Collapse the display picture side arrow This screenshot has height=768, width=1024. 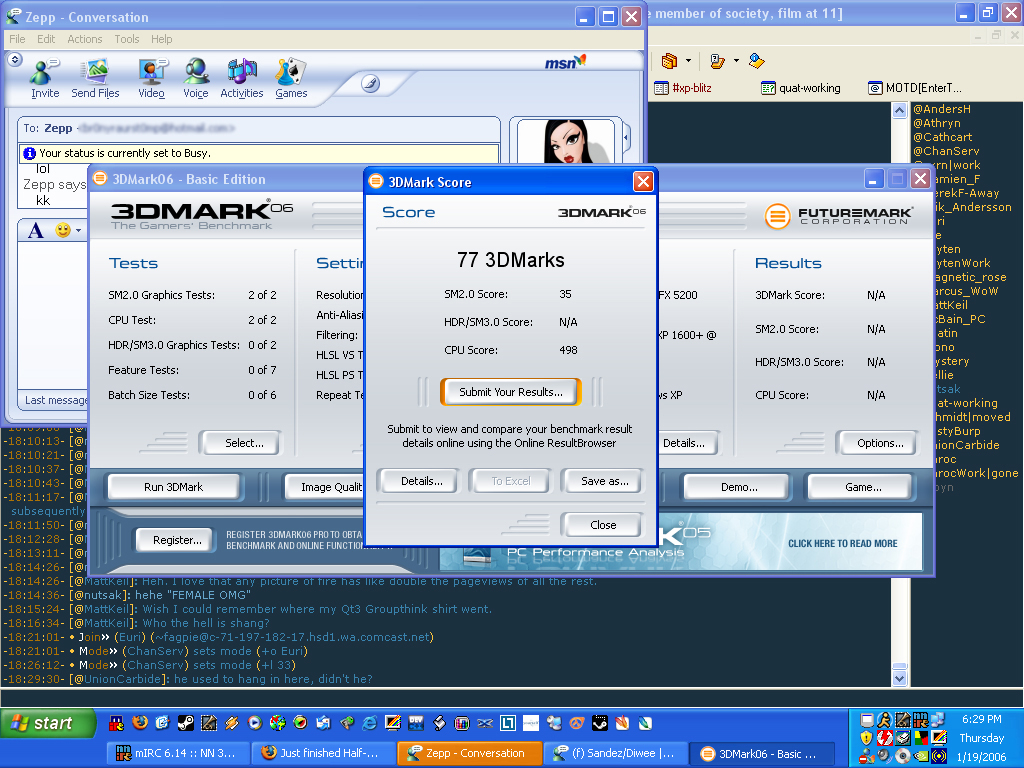[626, 138]
